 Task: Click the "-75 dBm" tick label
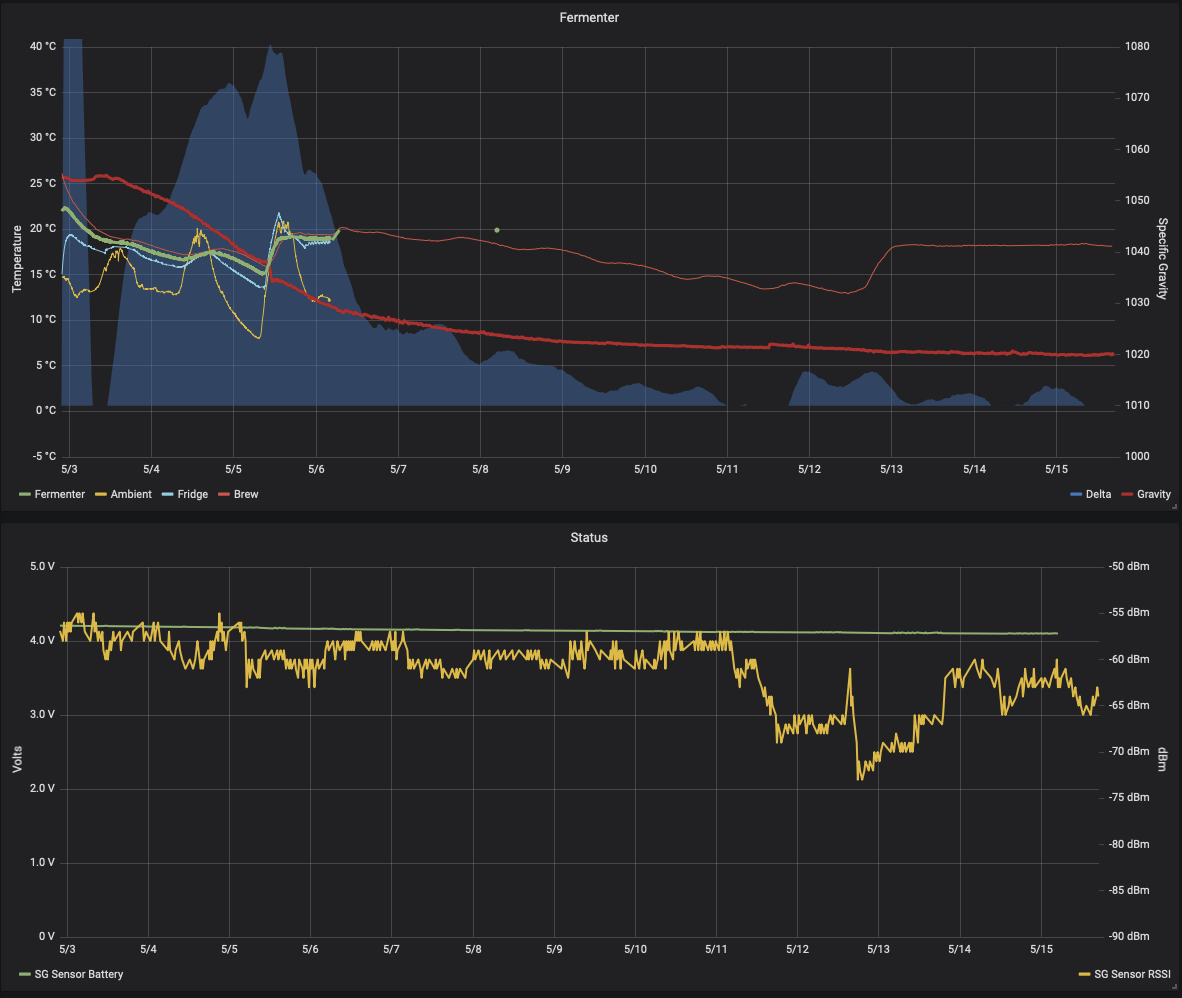pyautogui.click(x=1128, y=797)
